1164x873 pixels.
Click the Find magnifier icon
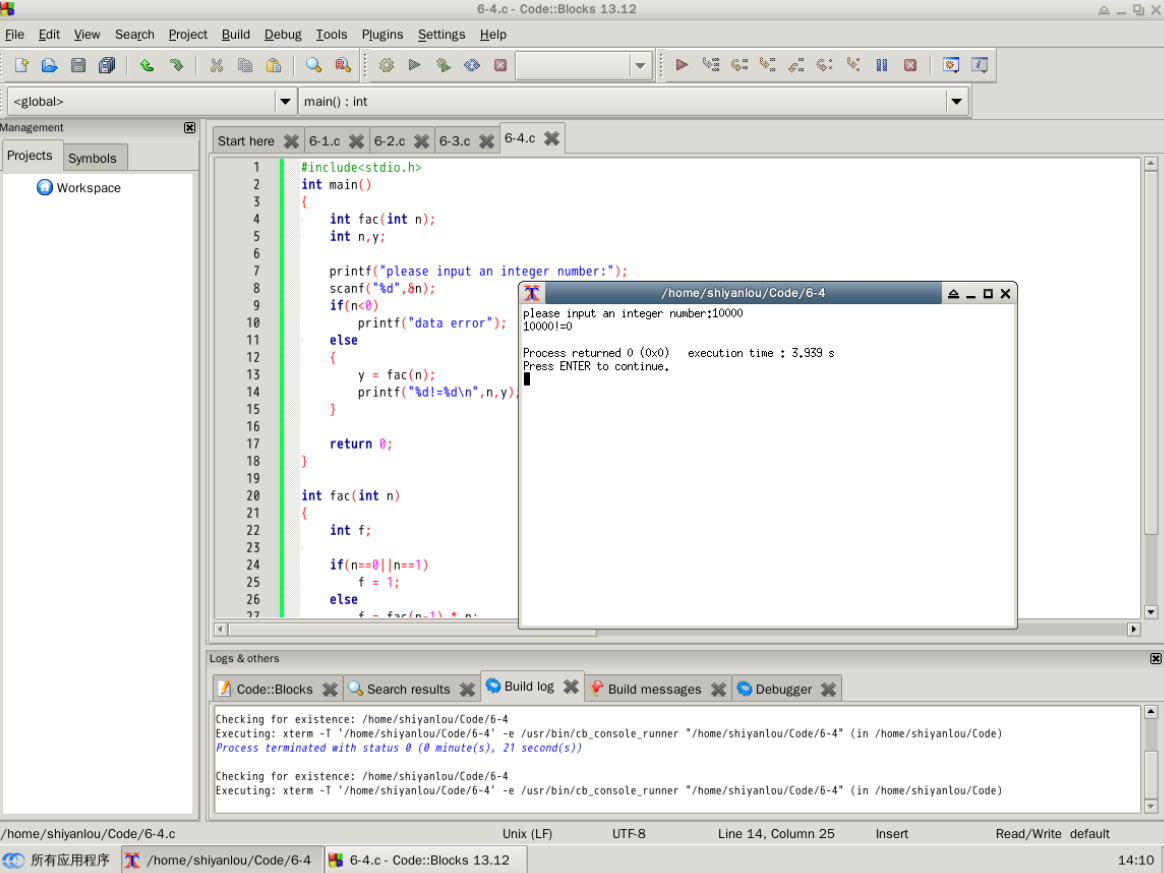click(314, 66)
